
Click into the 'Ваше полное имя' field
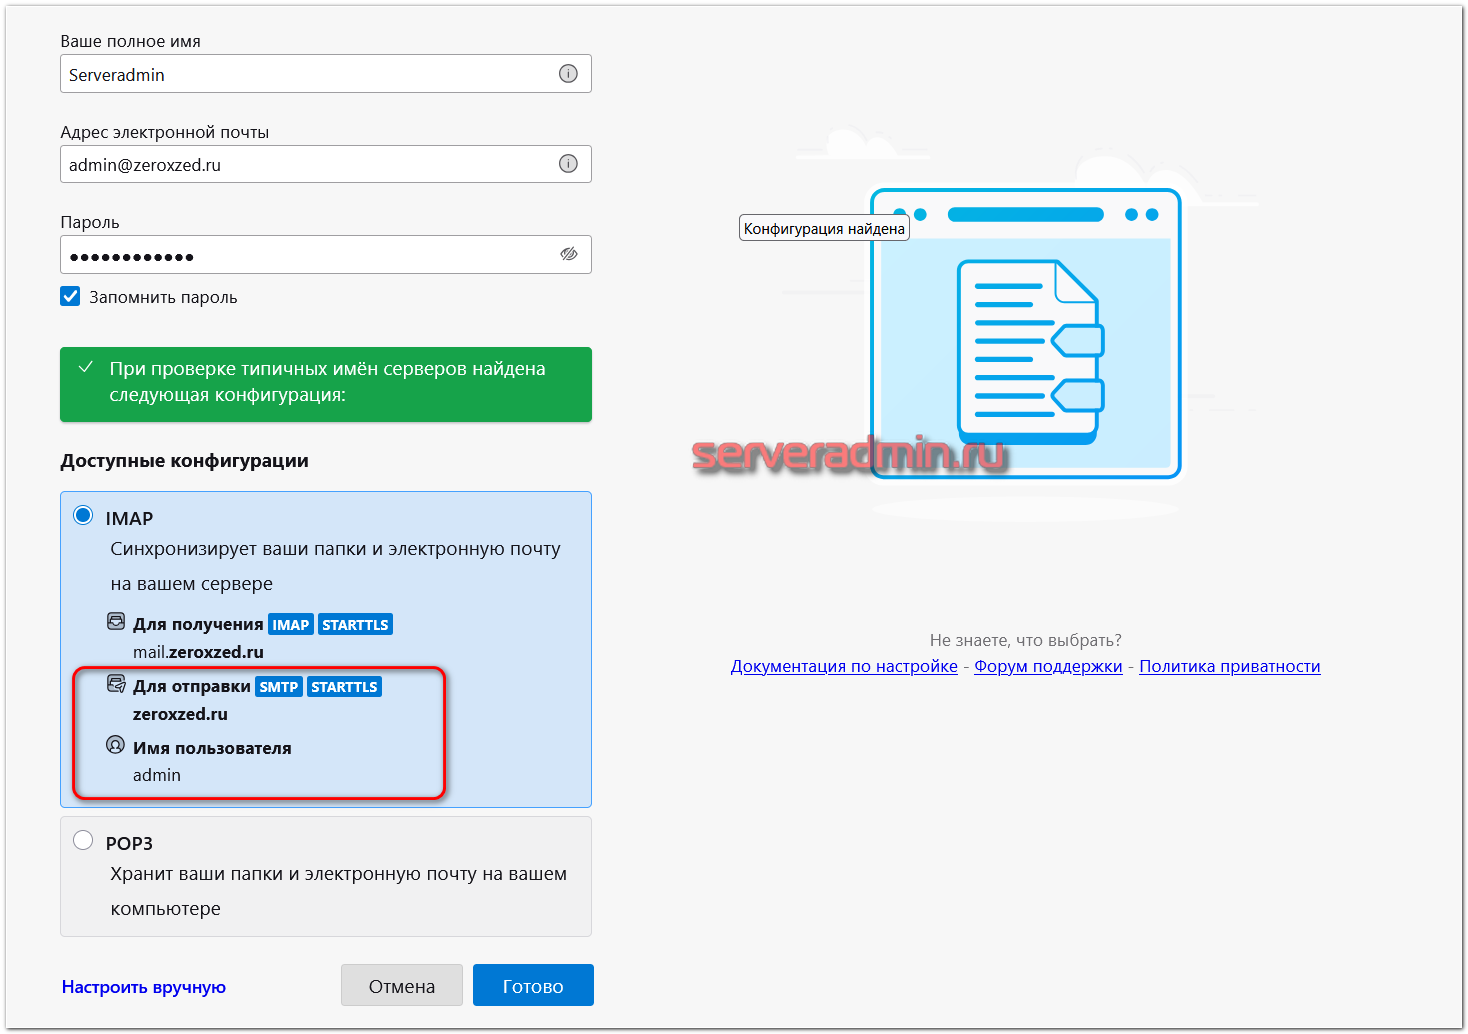click(x=305, y=74)
